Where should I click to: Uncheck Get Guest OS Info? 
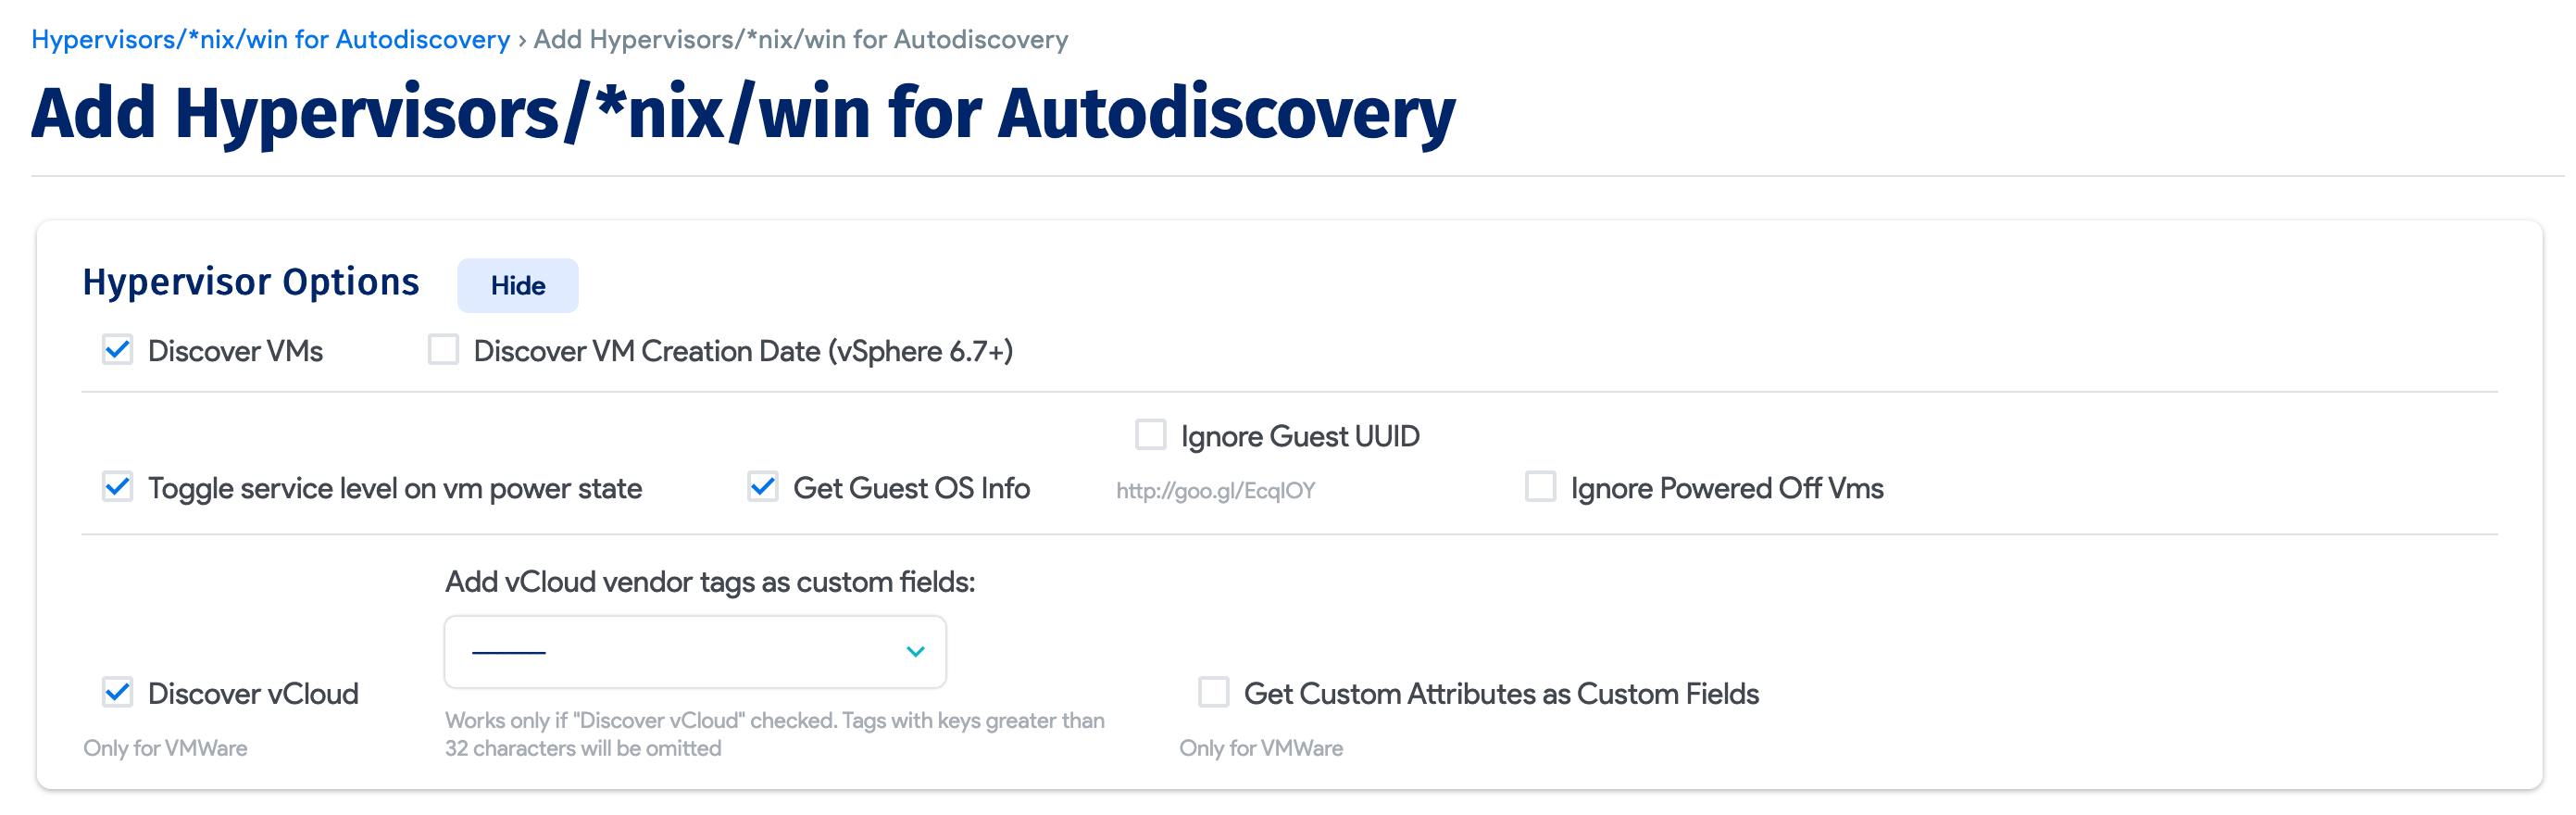[x=763, y=487]
